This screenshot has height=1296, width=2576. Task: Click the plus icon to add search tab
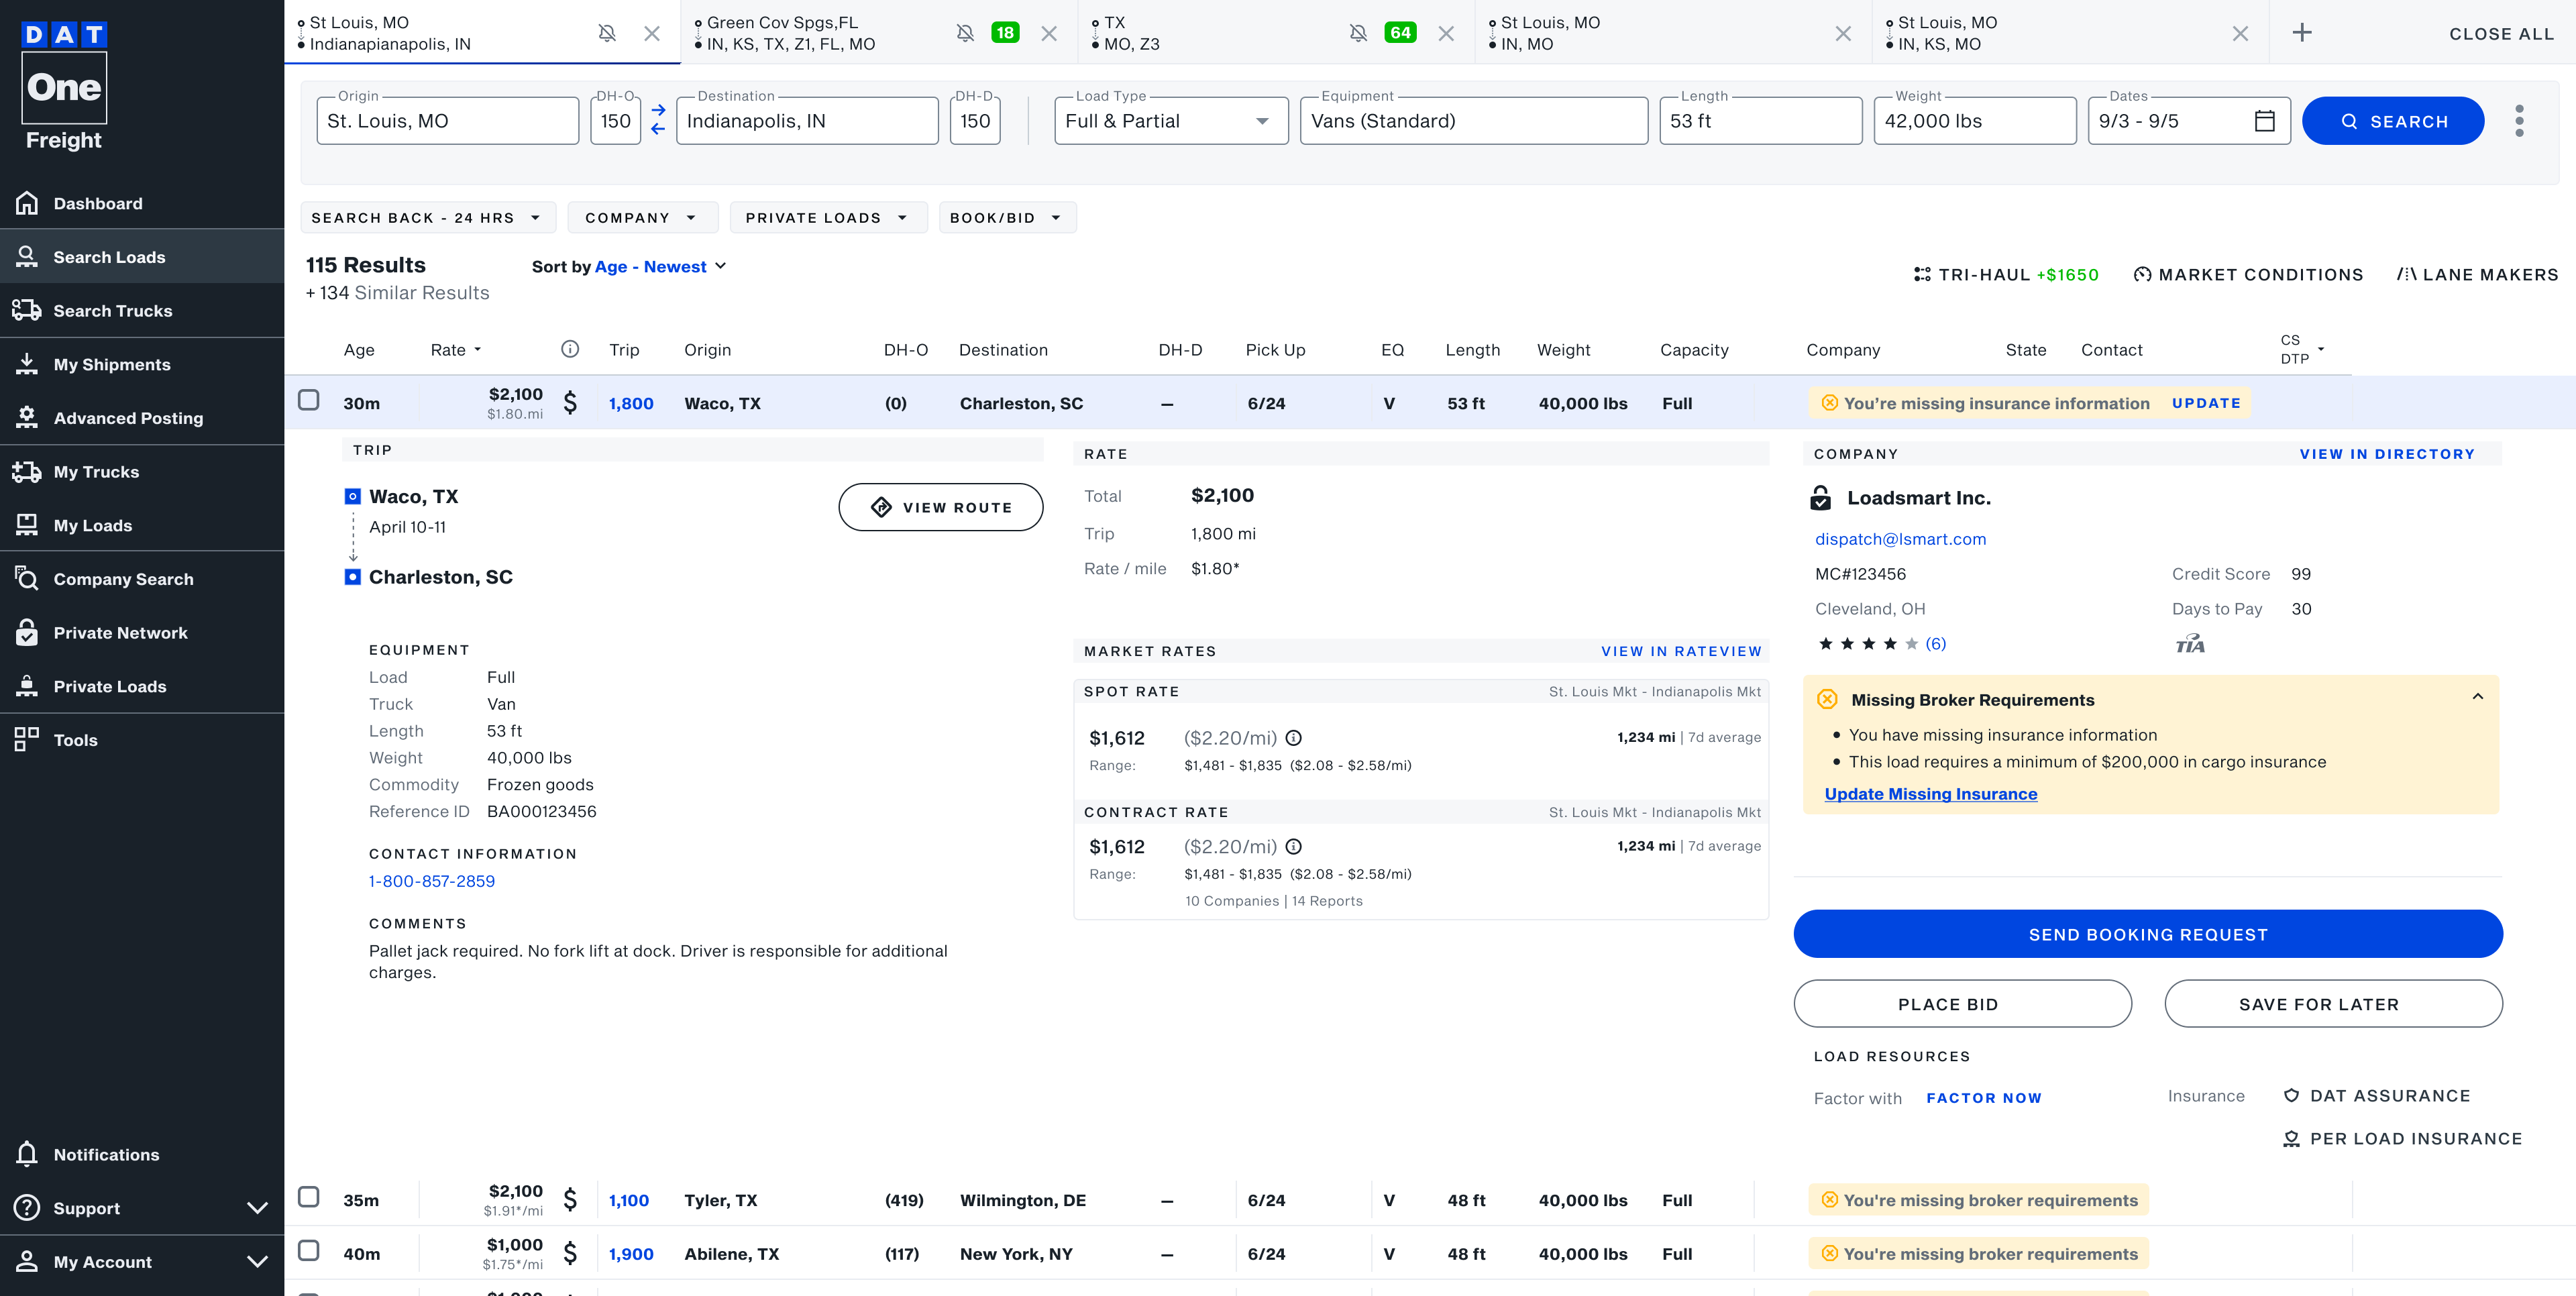click(2302, 33)
